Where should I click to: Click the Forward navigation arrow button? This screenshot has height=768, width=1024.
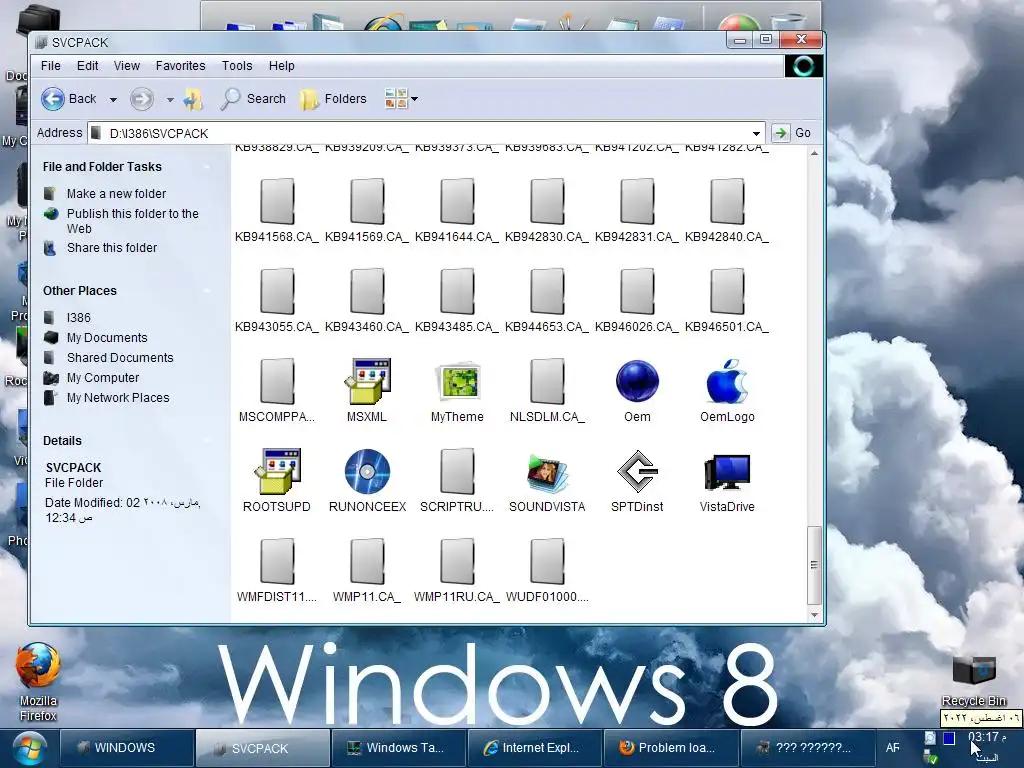142,99
